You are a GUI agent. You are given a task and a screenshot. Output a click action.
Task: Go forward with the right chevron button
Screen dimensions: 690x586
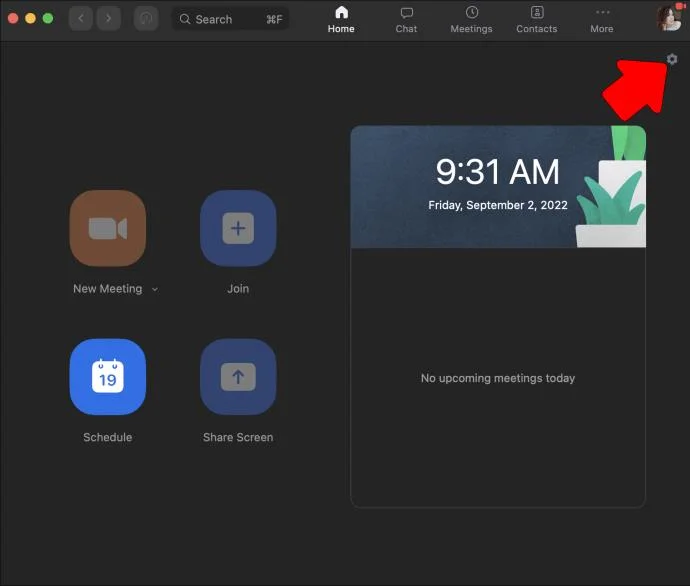coord(109,18)
